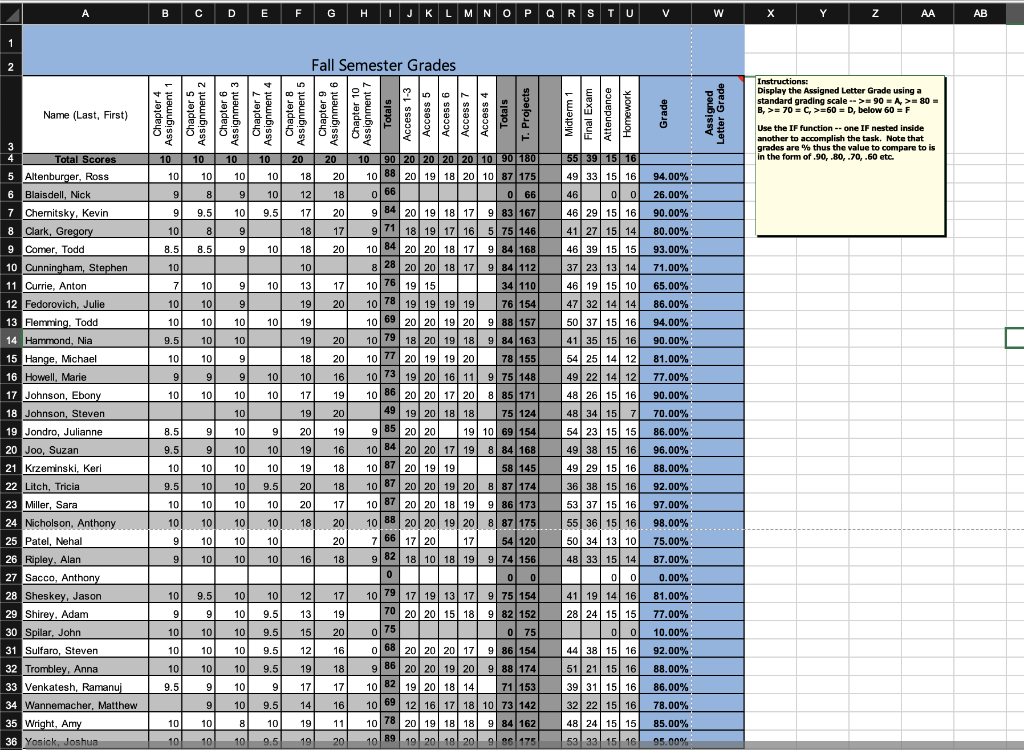1024x750 pixels.
Task: Click the Fall Semester Grades title cell
Action: click(383, 65)
